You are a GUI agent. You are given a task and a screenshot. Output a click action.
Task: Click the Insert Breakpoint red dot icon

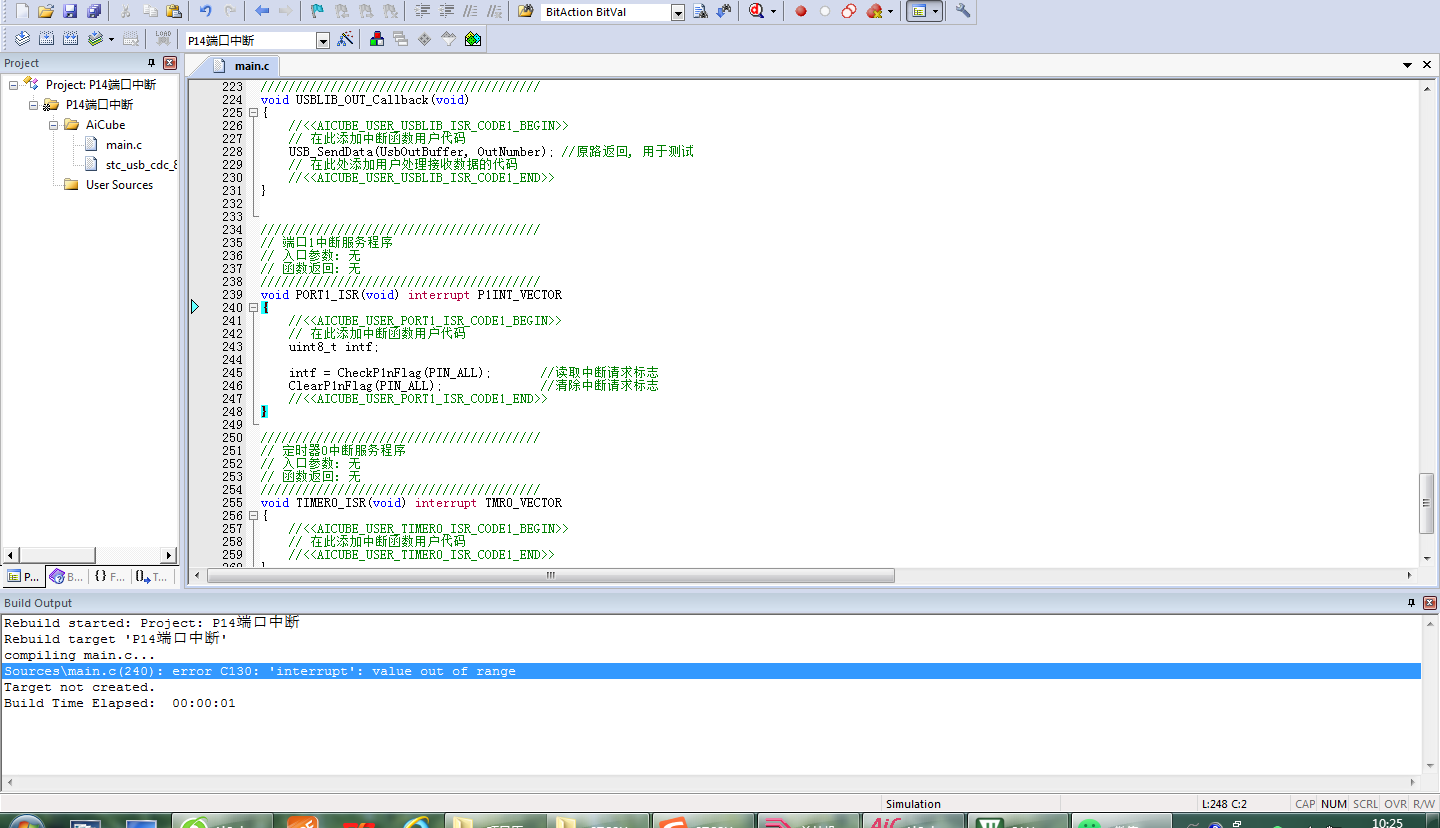pos(800,12)
